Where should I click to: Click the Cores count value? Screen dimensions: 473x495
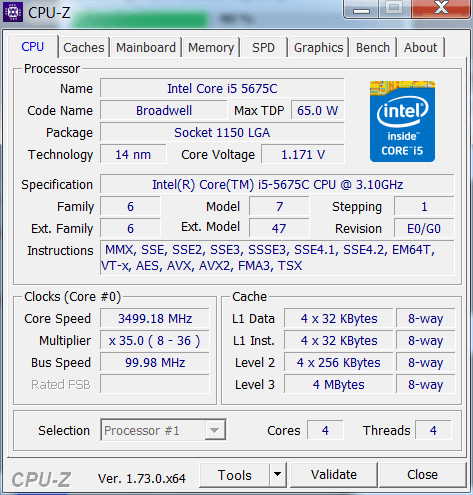325,430
